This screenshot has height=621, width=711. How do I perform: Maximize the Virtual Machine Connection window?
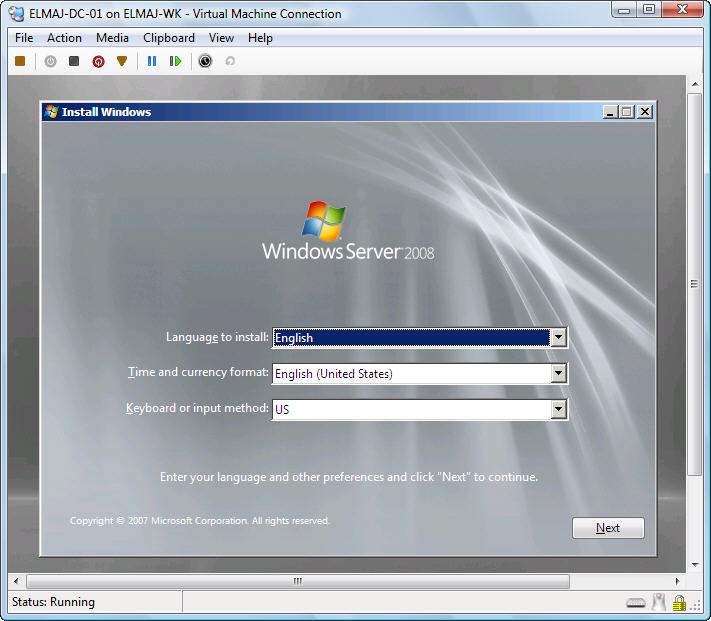coord(649,9)
